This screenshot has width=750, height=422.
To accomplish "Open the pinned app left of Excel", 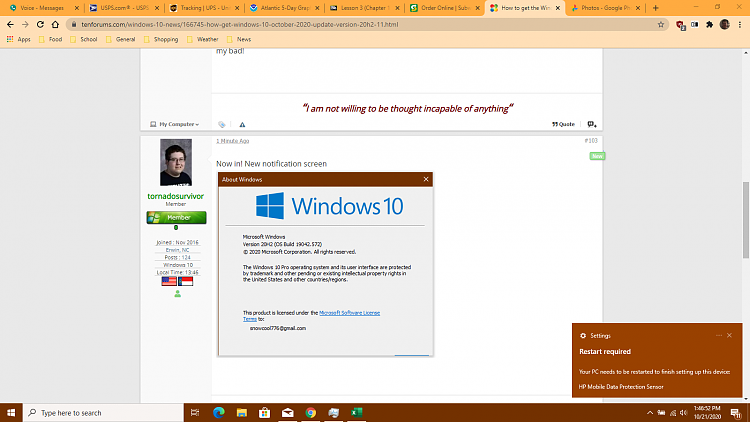I will 333,412.
